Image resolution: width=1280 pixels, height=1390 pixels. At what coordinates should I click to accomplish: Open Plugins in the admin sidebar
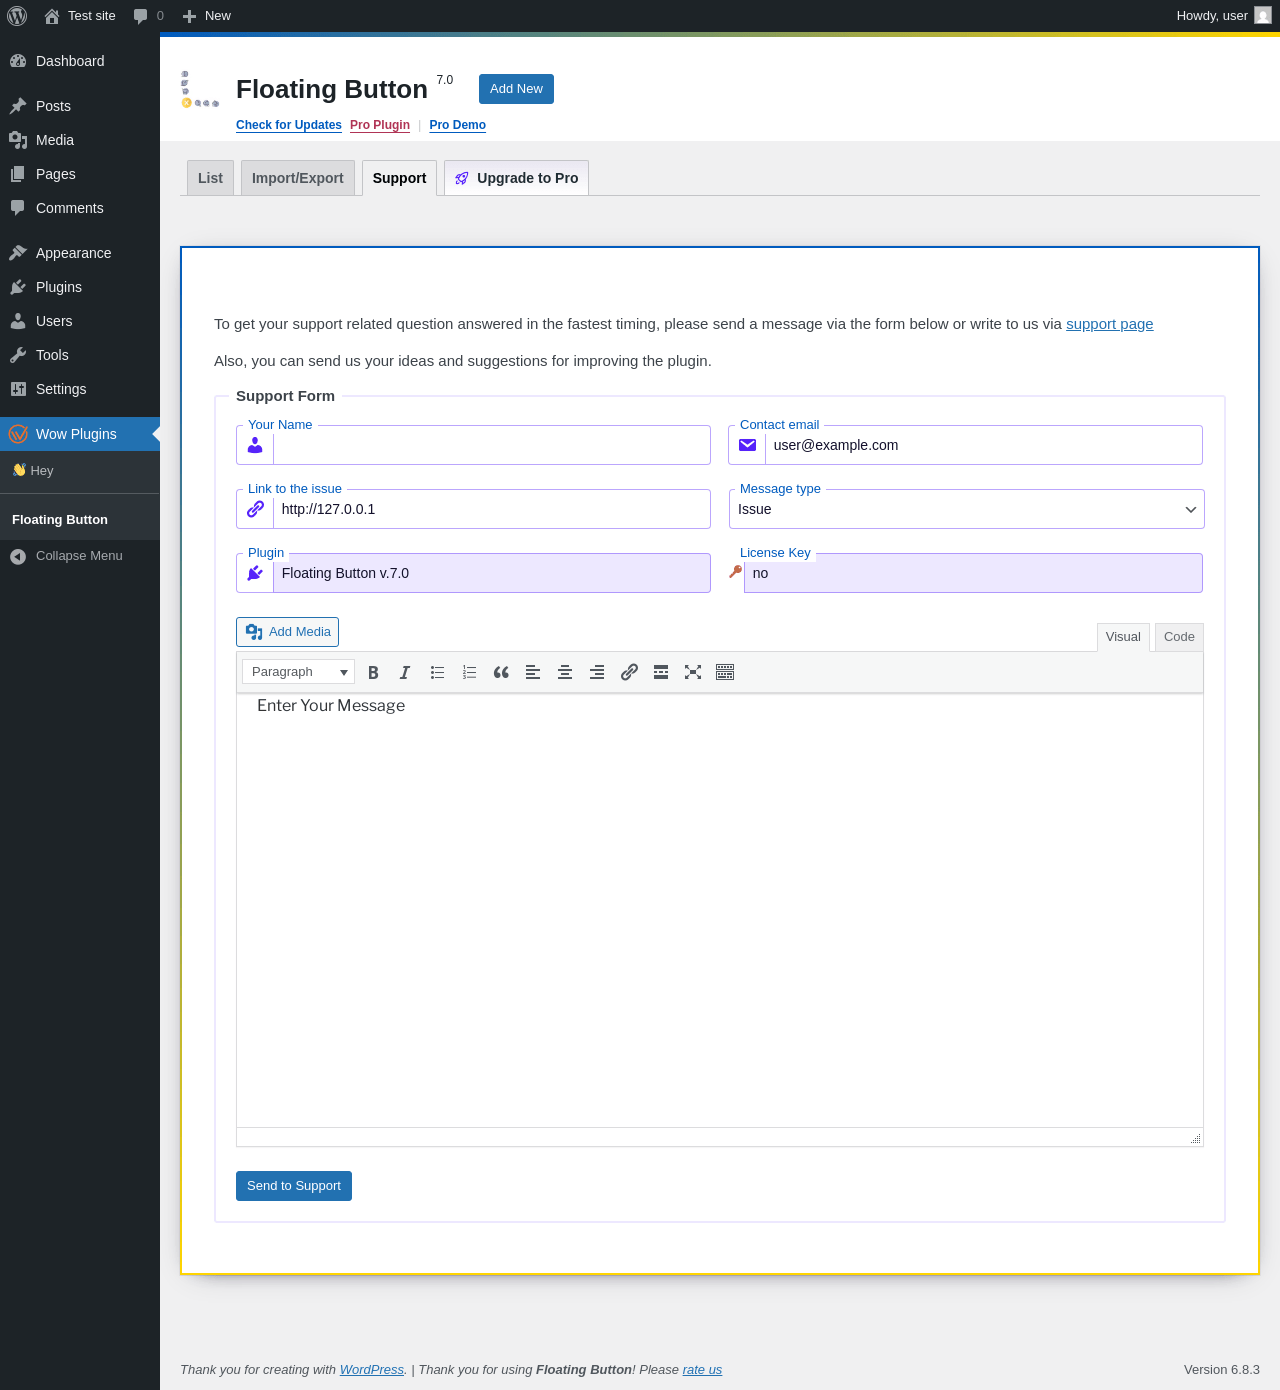tap(59, 287)
